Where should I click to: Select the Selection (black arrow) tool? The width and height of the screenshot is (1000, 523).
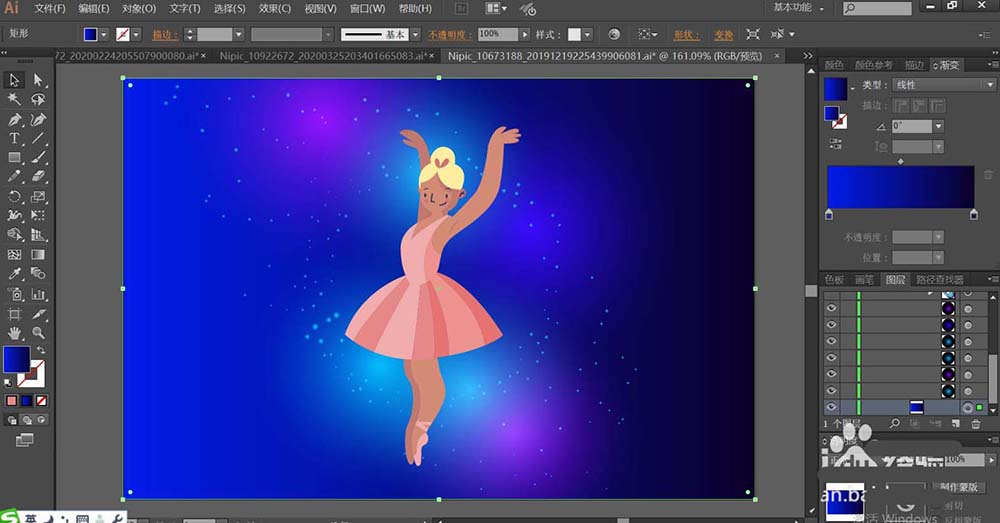click(x=15, y=80)
